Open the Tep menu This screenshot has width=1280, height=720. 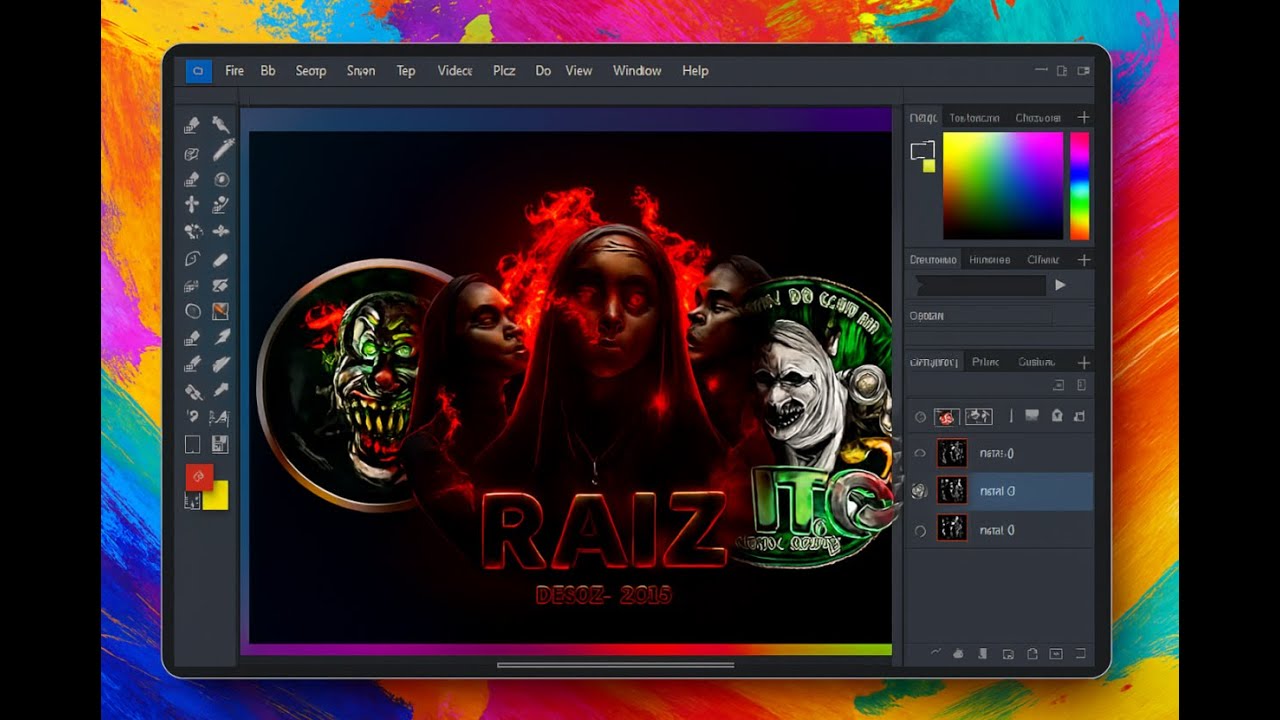coord(406,71)
